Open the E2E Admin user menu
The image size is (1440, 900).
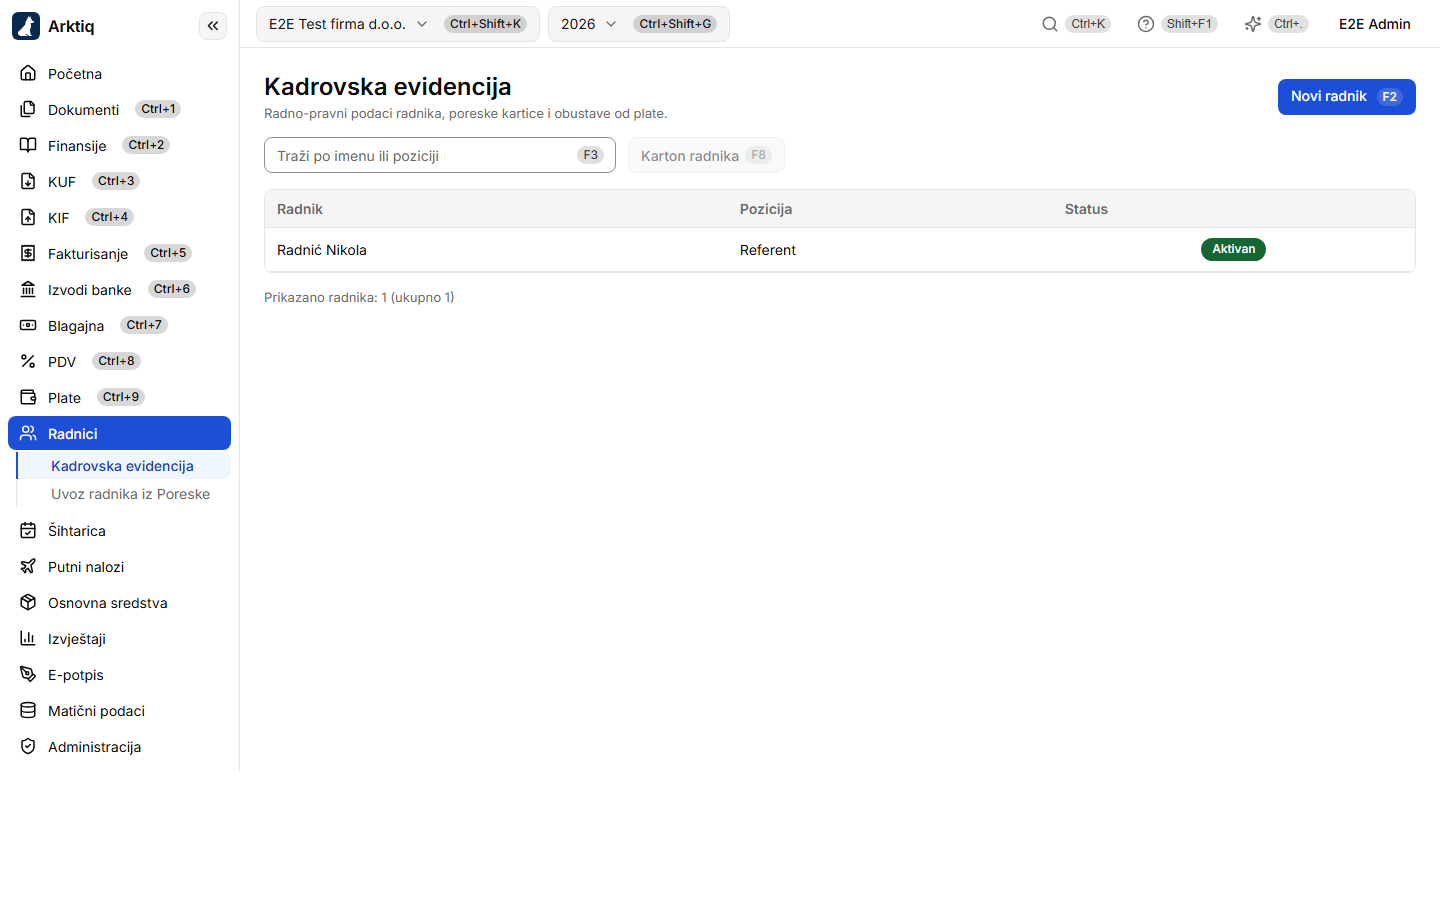[x=1375, y=24]
